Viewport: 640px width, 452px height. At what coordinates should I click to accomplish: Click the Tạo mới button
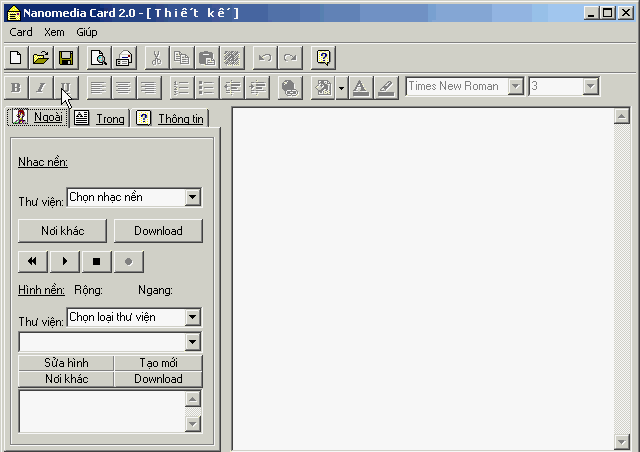pyautogui.click(x=158, y=363)
